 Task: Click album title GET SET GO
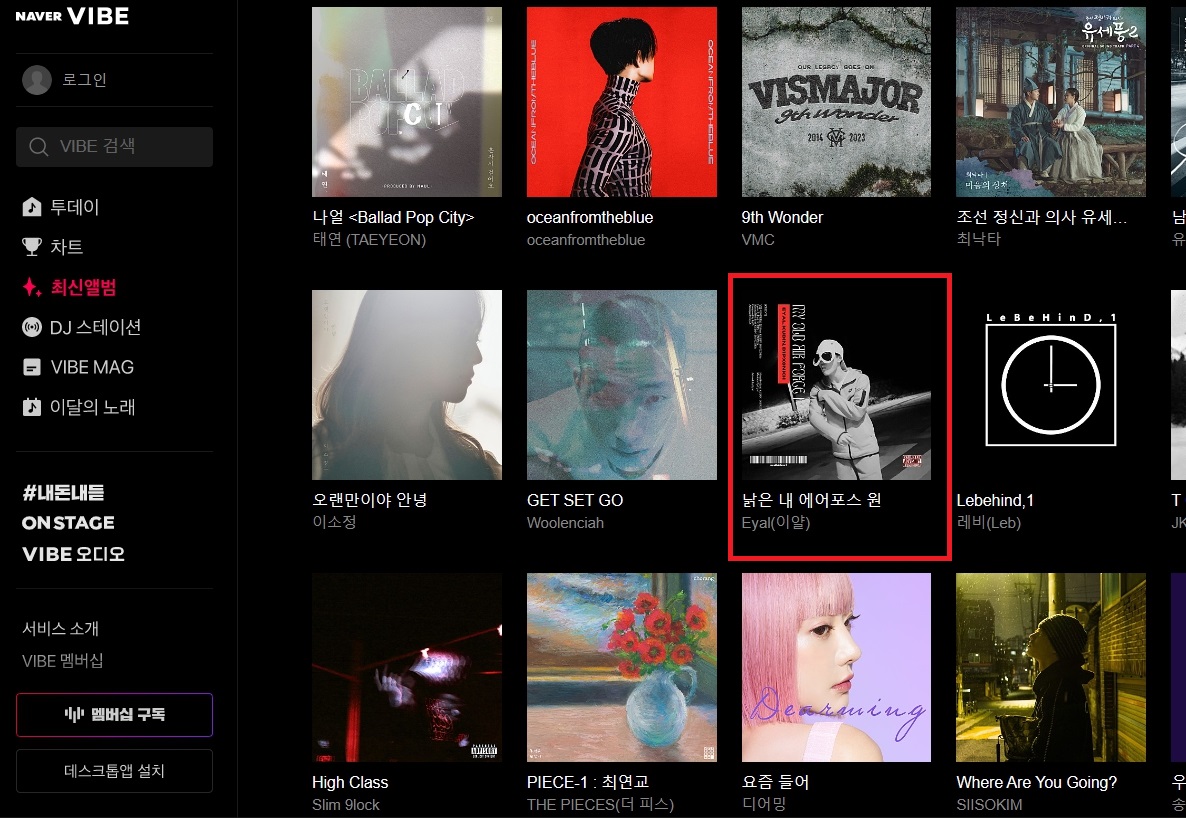(575, 500)
